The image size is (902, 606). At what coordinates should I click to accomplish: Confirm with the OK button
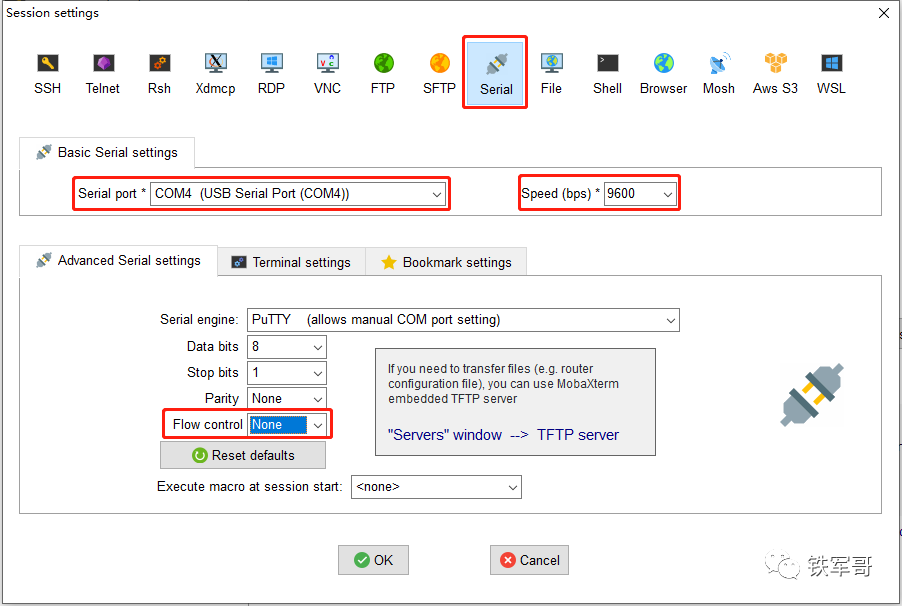(373, 560)
